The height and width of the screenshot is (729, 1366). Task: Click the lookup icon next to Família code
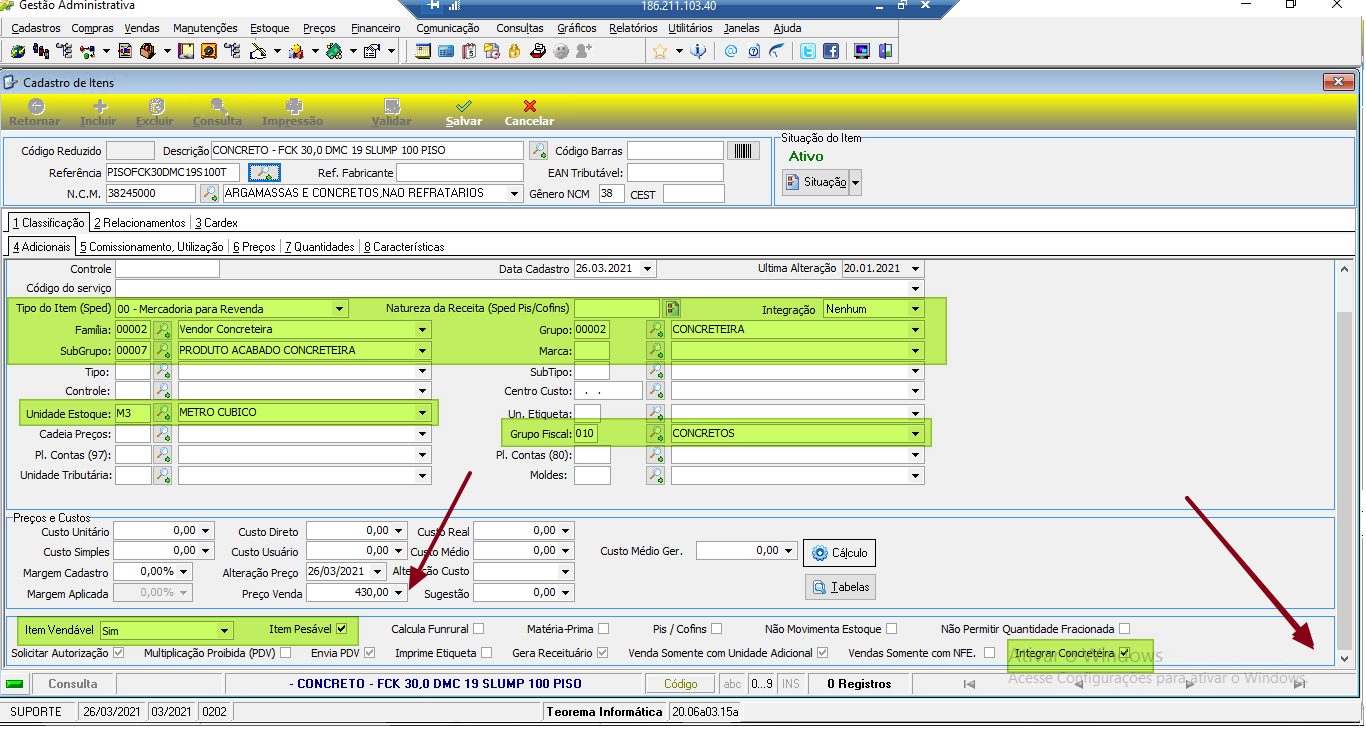pyautogui.click(x=162, y=329)
